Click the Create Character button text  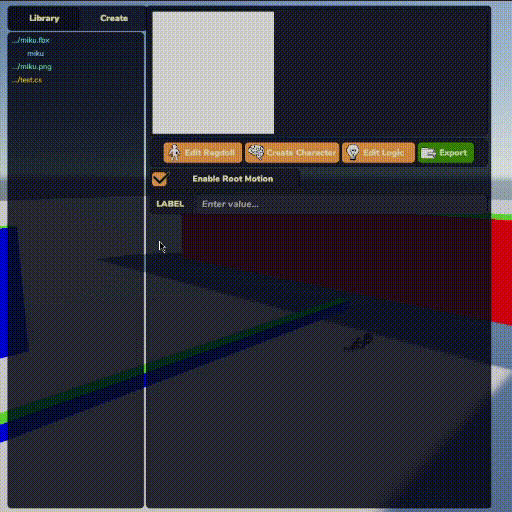tap(301, 153)
